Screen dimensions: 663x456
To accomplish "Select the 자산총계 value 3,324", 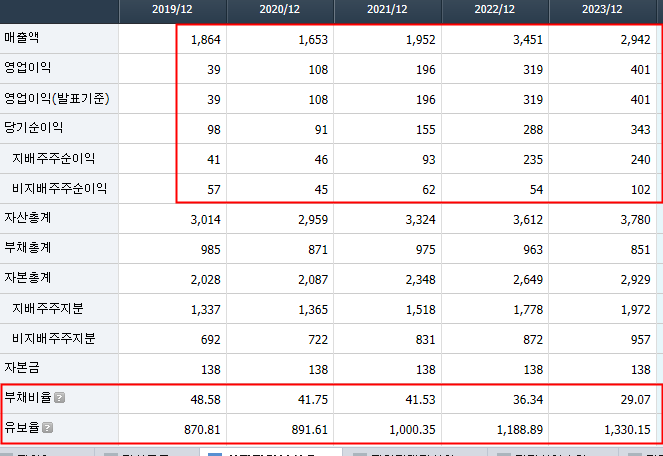I will (x=420, y=220).
